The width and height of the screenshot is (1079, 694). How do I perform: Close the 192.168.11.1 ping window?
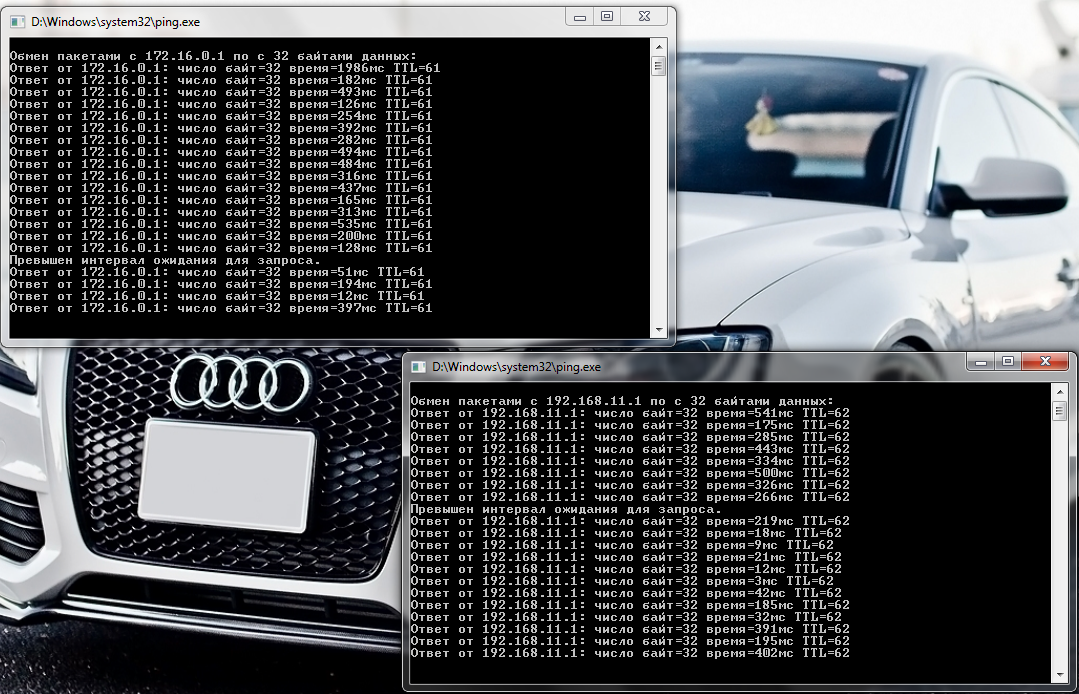coord(1045,362)
